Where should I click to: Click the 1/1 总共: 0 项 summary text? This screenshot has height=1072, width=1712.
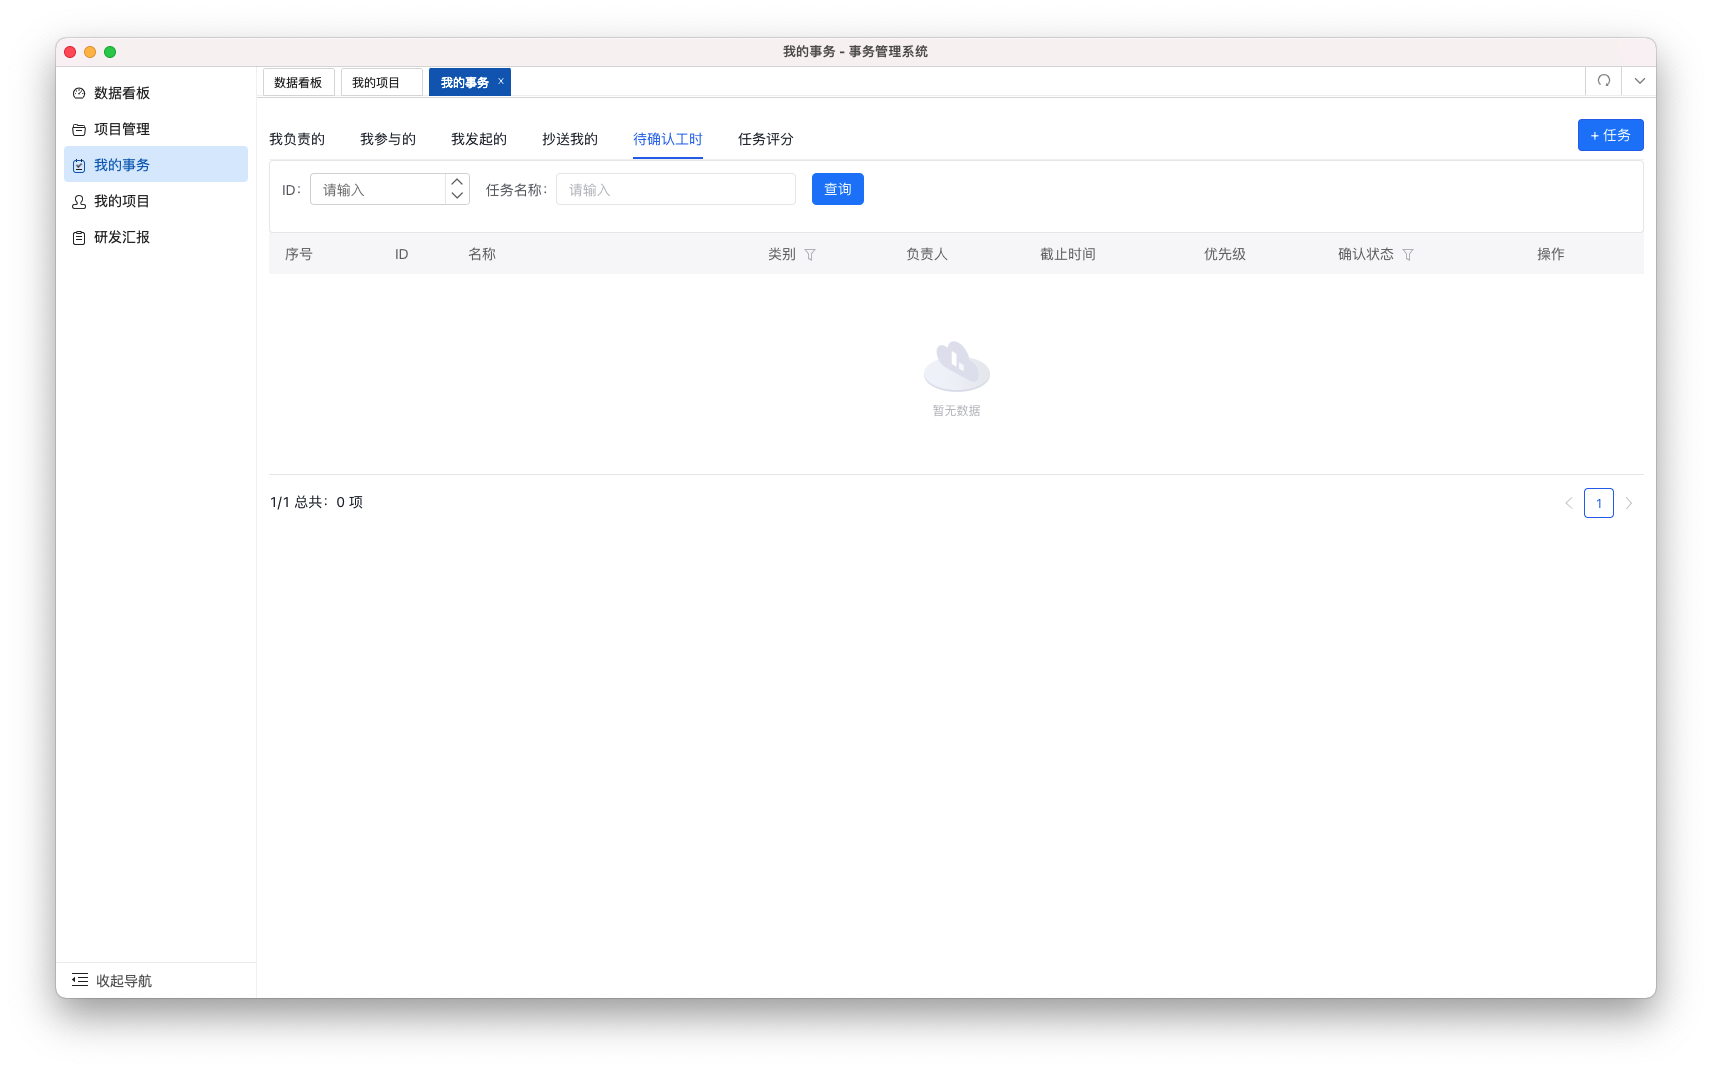(x=316, y=502)
